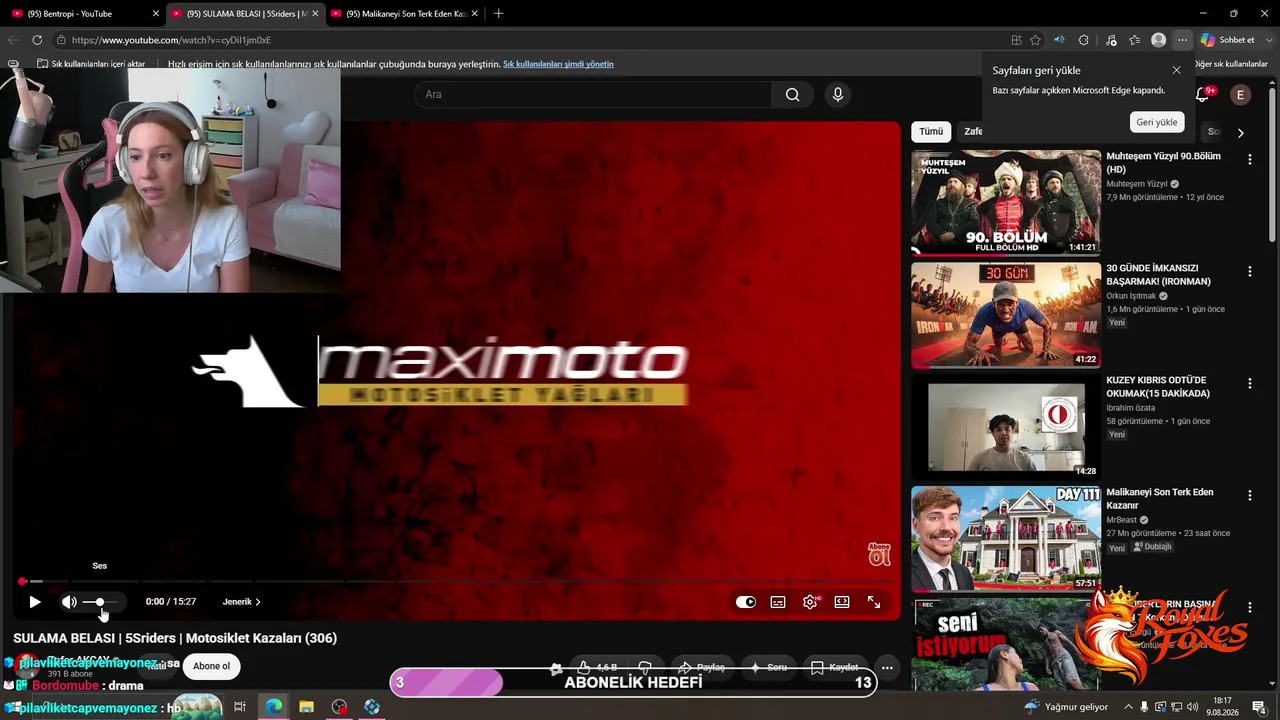The image size is (1280, 720).
Task: Reload the page with the refresh icon
Action: [x=37, y=40]
